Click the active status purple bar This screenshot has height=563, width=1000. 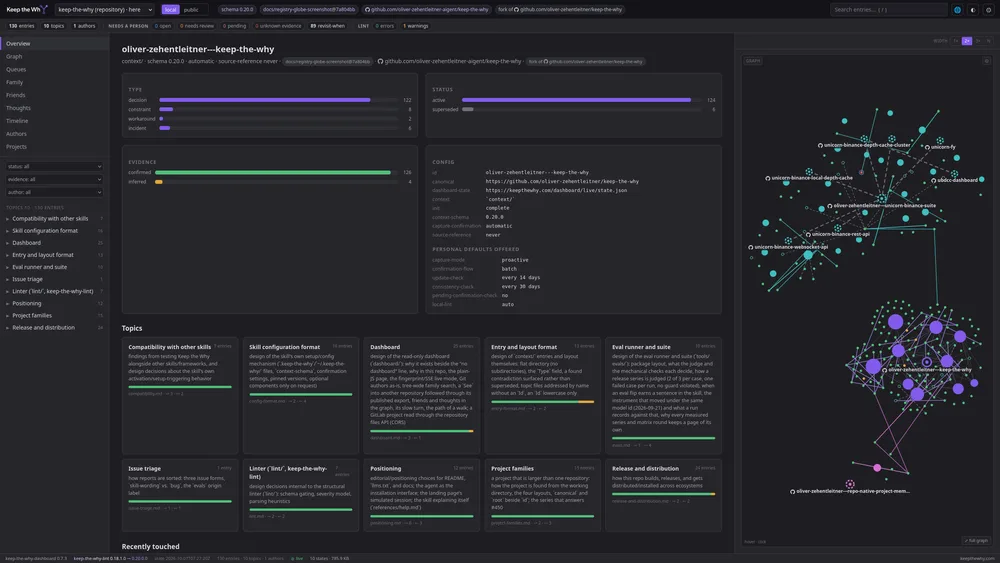[577, 100]
